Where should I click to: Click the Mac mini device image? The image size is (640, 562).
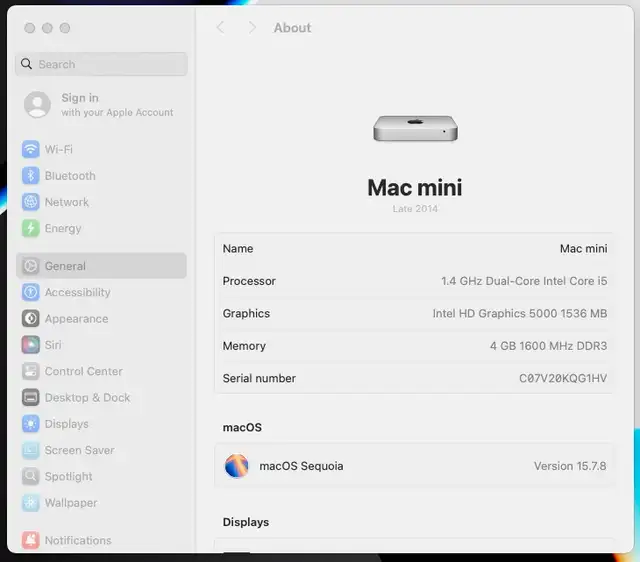click(x=415, y=129)
